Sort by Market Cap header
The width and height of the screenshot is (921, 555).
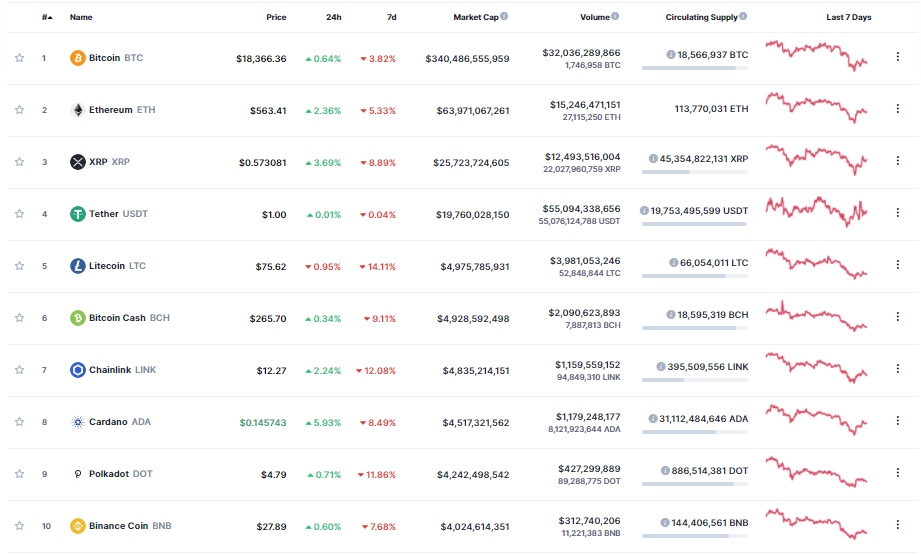click(476, 17)
